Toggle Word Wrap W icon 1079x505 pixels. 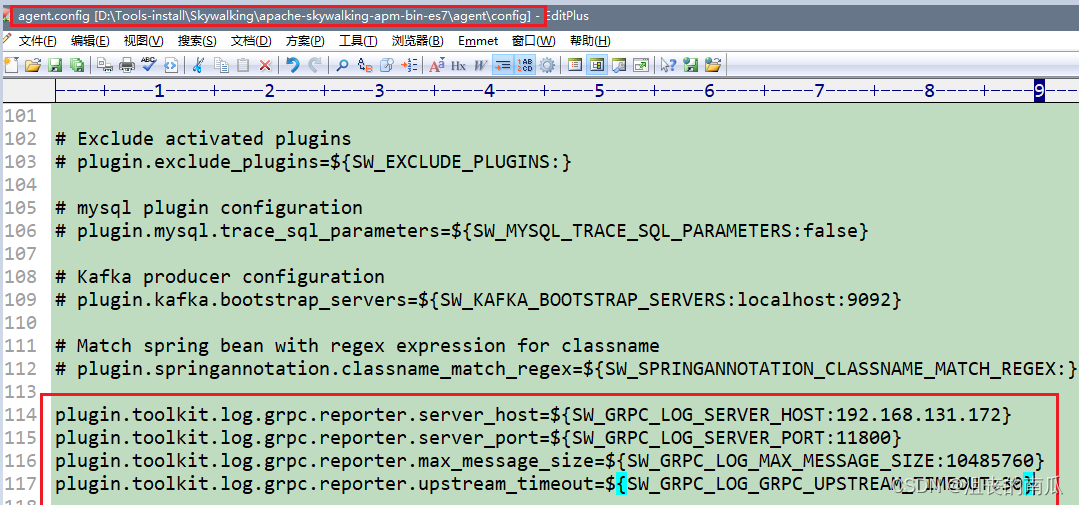[x=480, y=65]
